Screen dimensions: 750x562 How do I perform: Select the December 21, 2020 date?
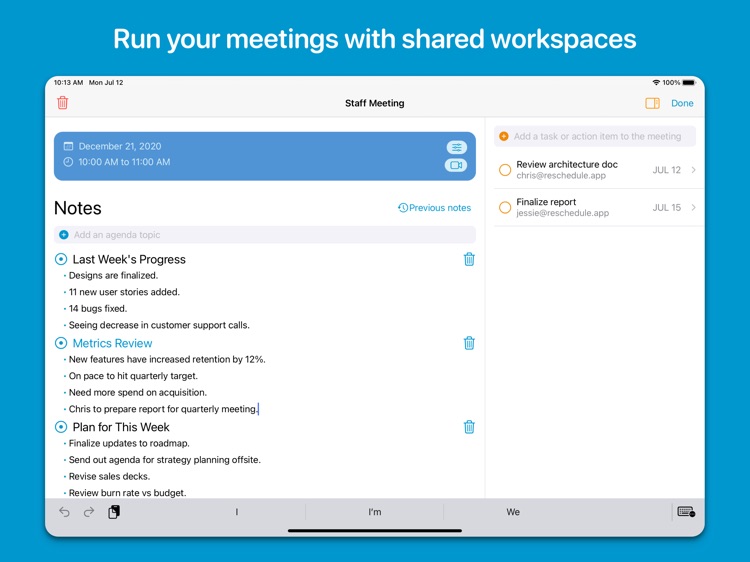(x=120, y=146)
